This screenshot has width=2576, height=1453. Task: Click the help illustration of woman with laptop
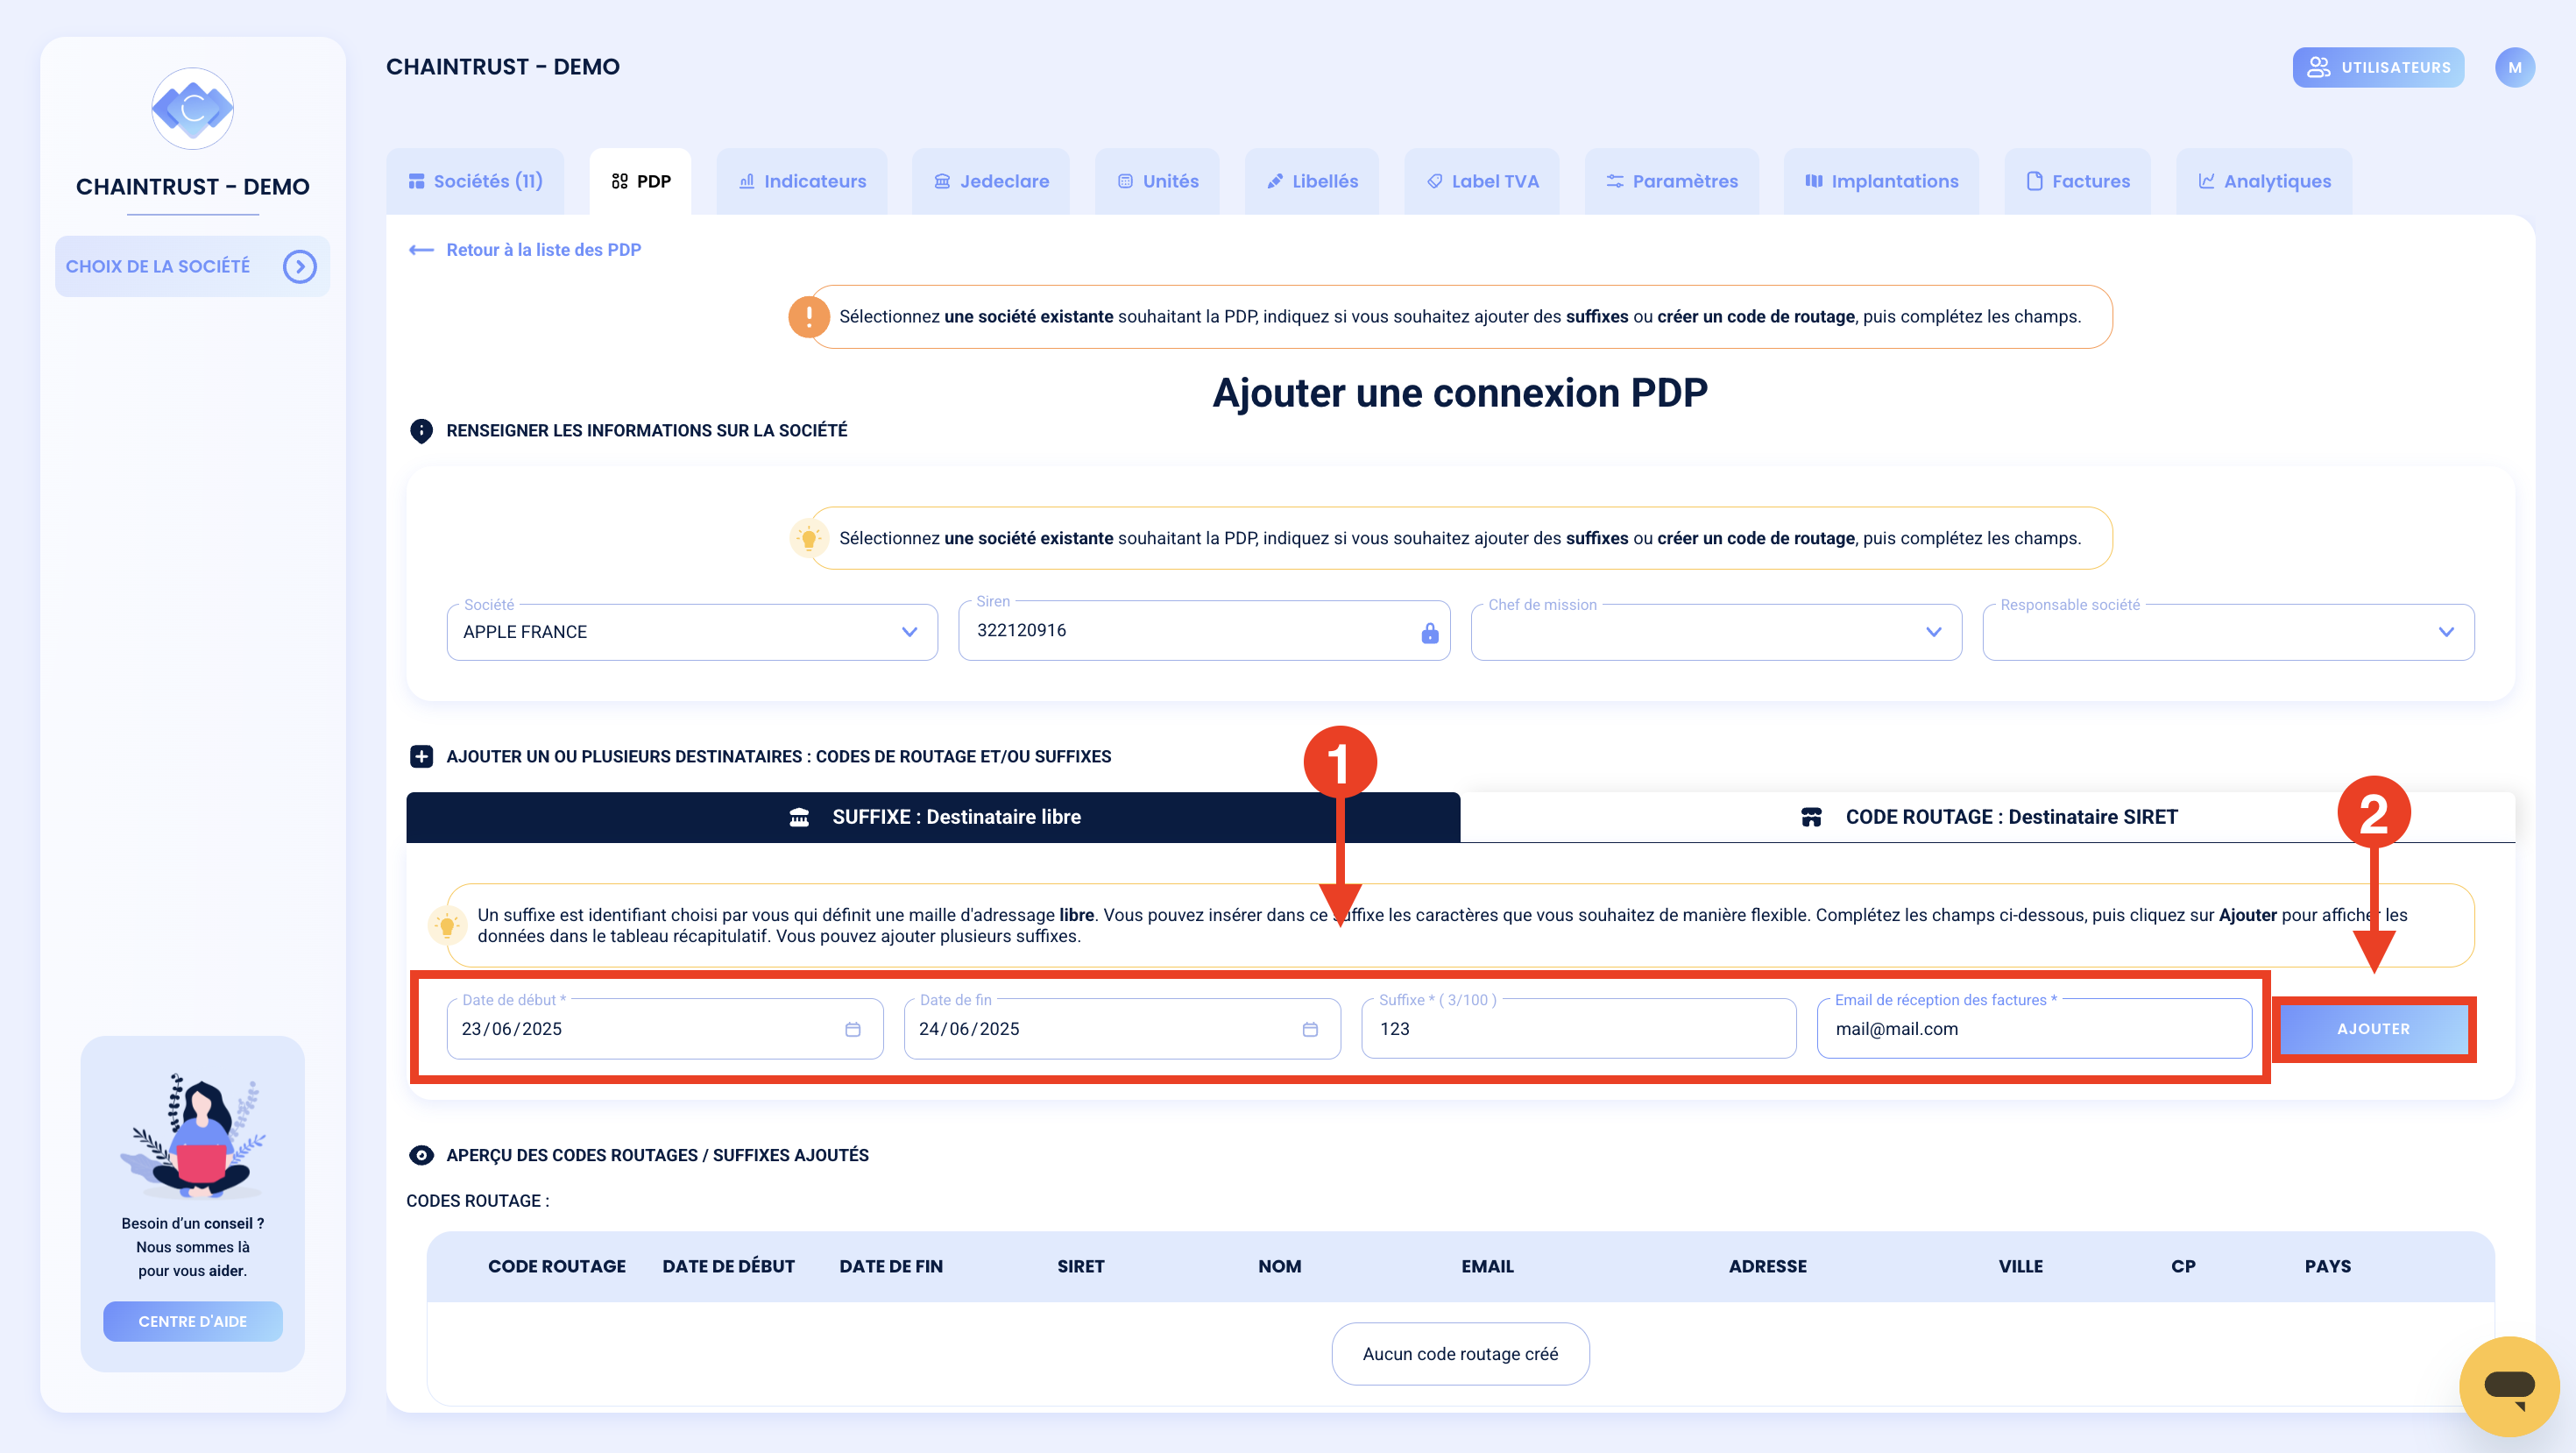(x=192, y=1136)
